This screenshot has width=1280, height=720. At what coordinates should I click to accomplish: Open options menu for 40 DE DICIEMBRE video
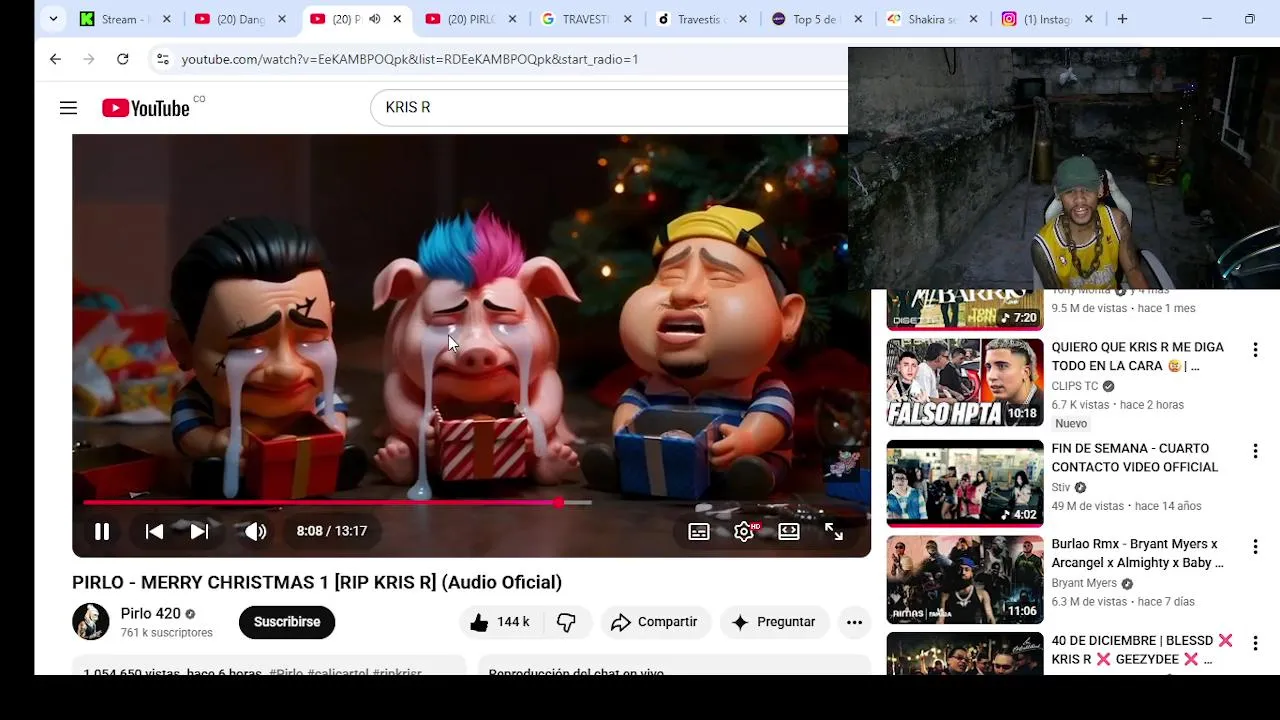(1255, 643)
